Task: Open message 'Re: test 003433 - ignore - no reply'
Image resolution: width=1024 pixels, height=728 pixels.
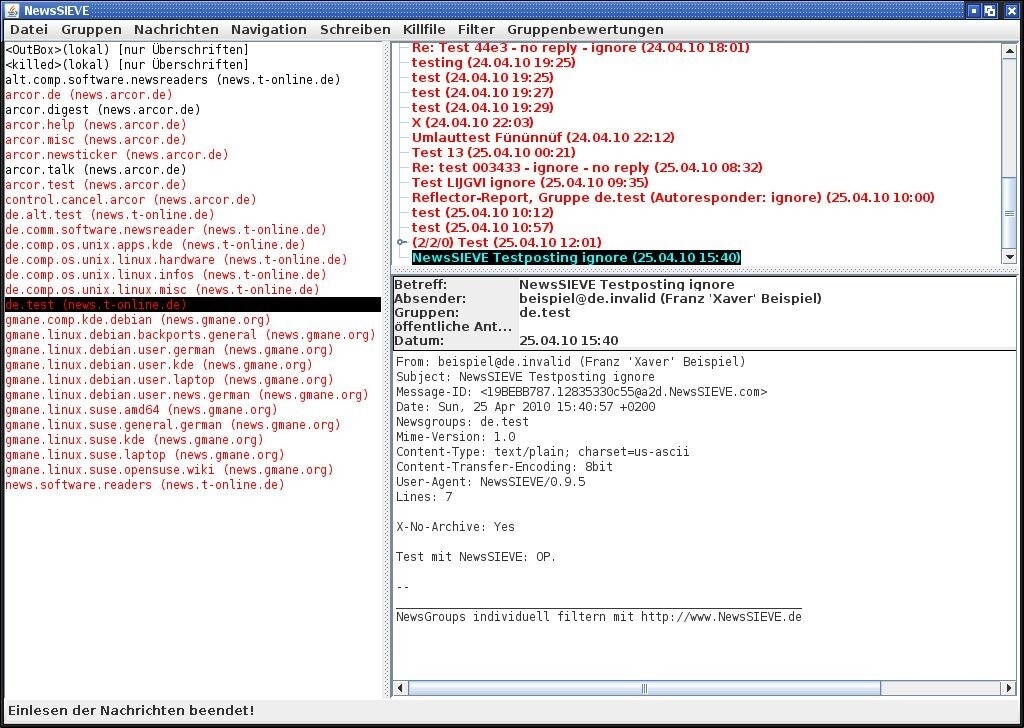Action: [587, 168]
